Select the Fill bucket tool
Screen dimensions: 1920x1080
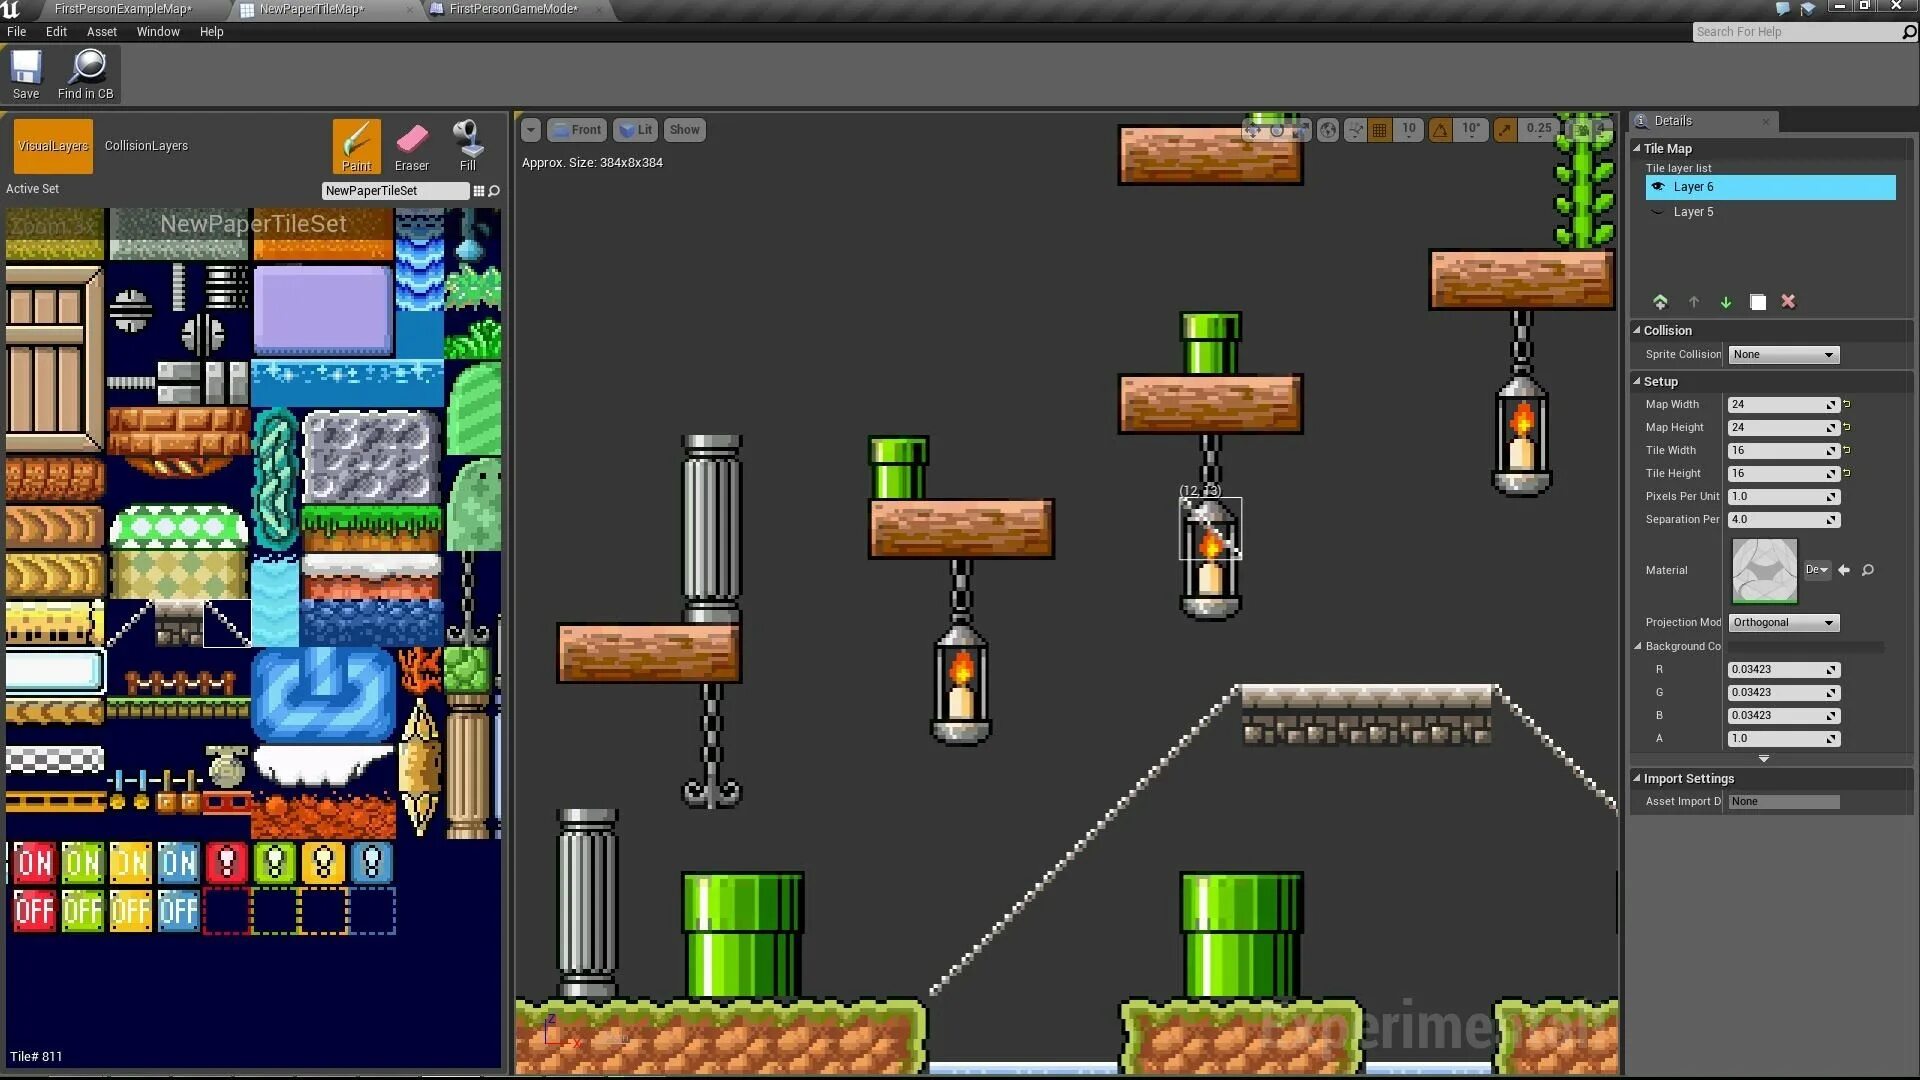click(467, 146)
